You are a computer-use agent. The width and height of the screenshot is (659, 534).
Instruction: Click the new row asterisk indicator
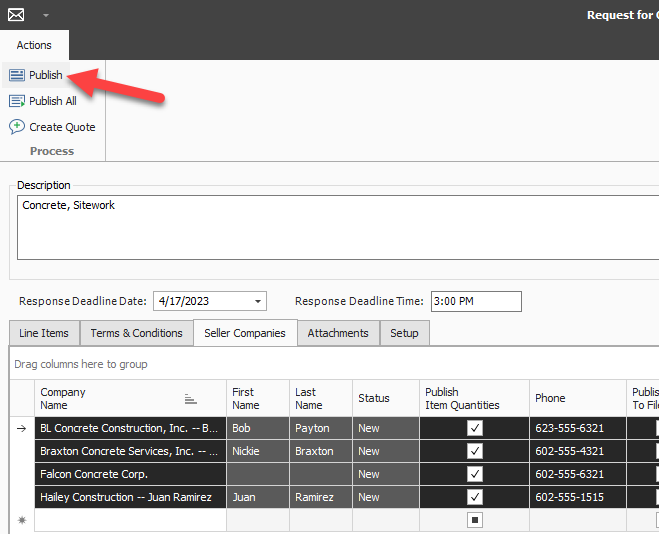[22, 521]
